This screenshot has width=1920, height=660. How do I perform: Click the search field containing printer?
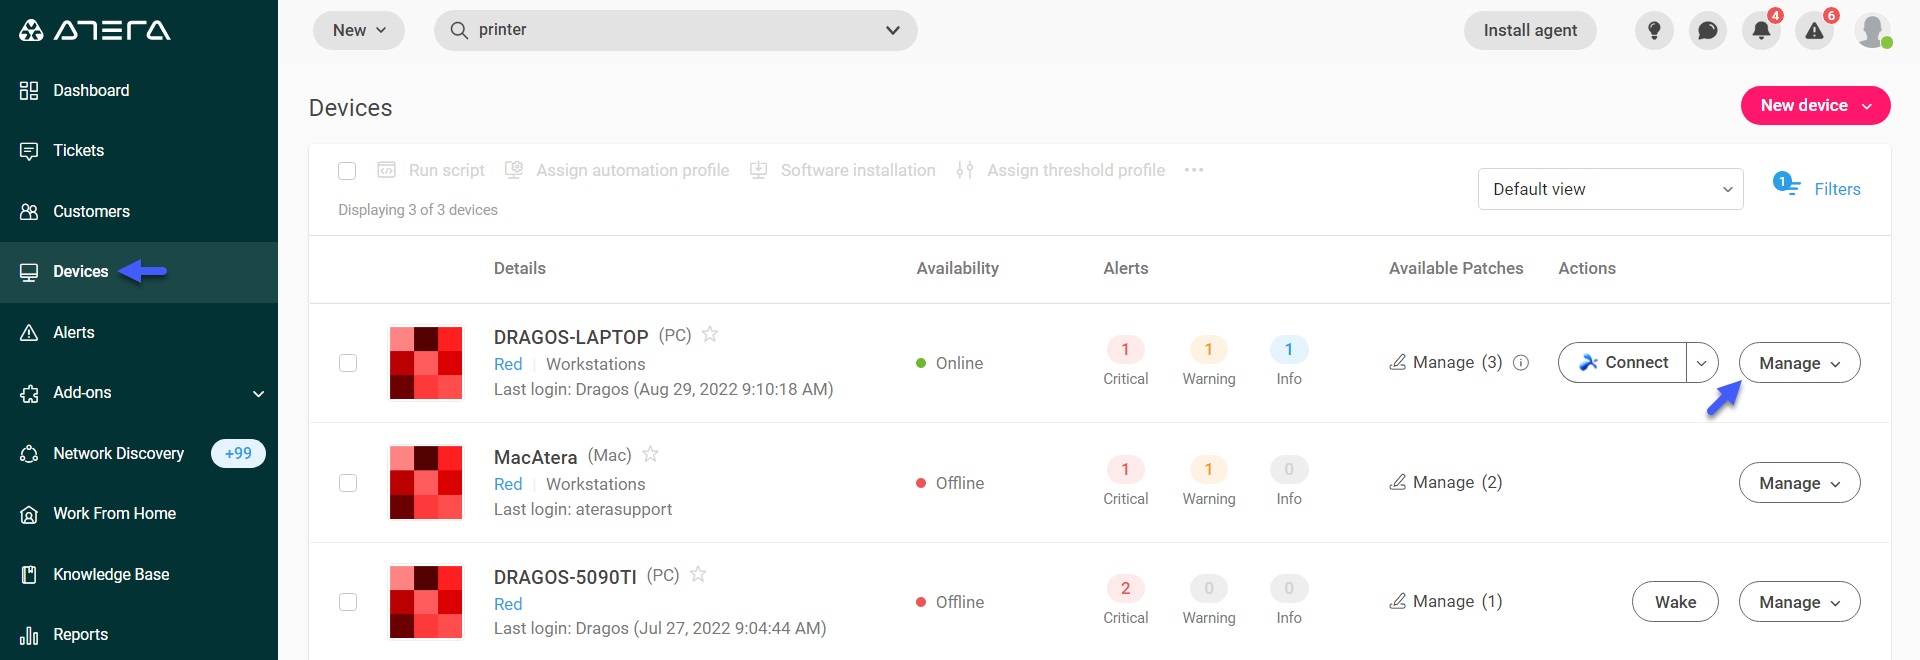(x=676, y=31)
